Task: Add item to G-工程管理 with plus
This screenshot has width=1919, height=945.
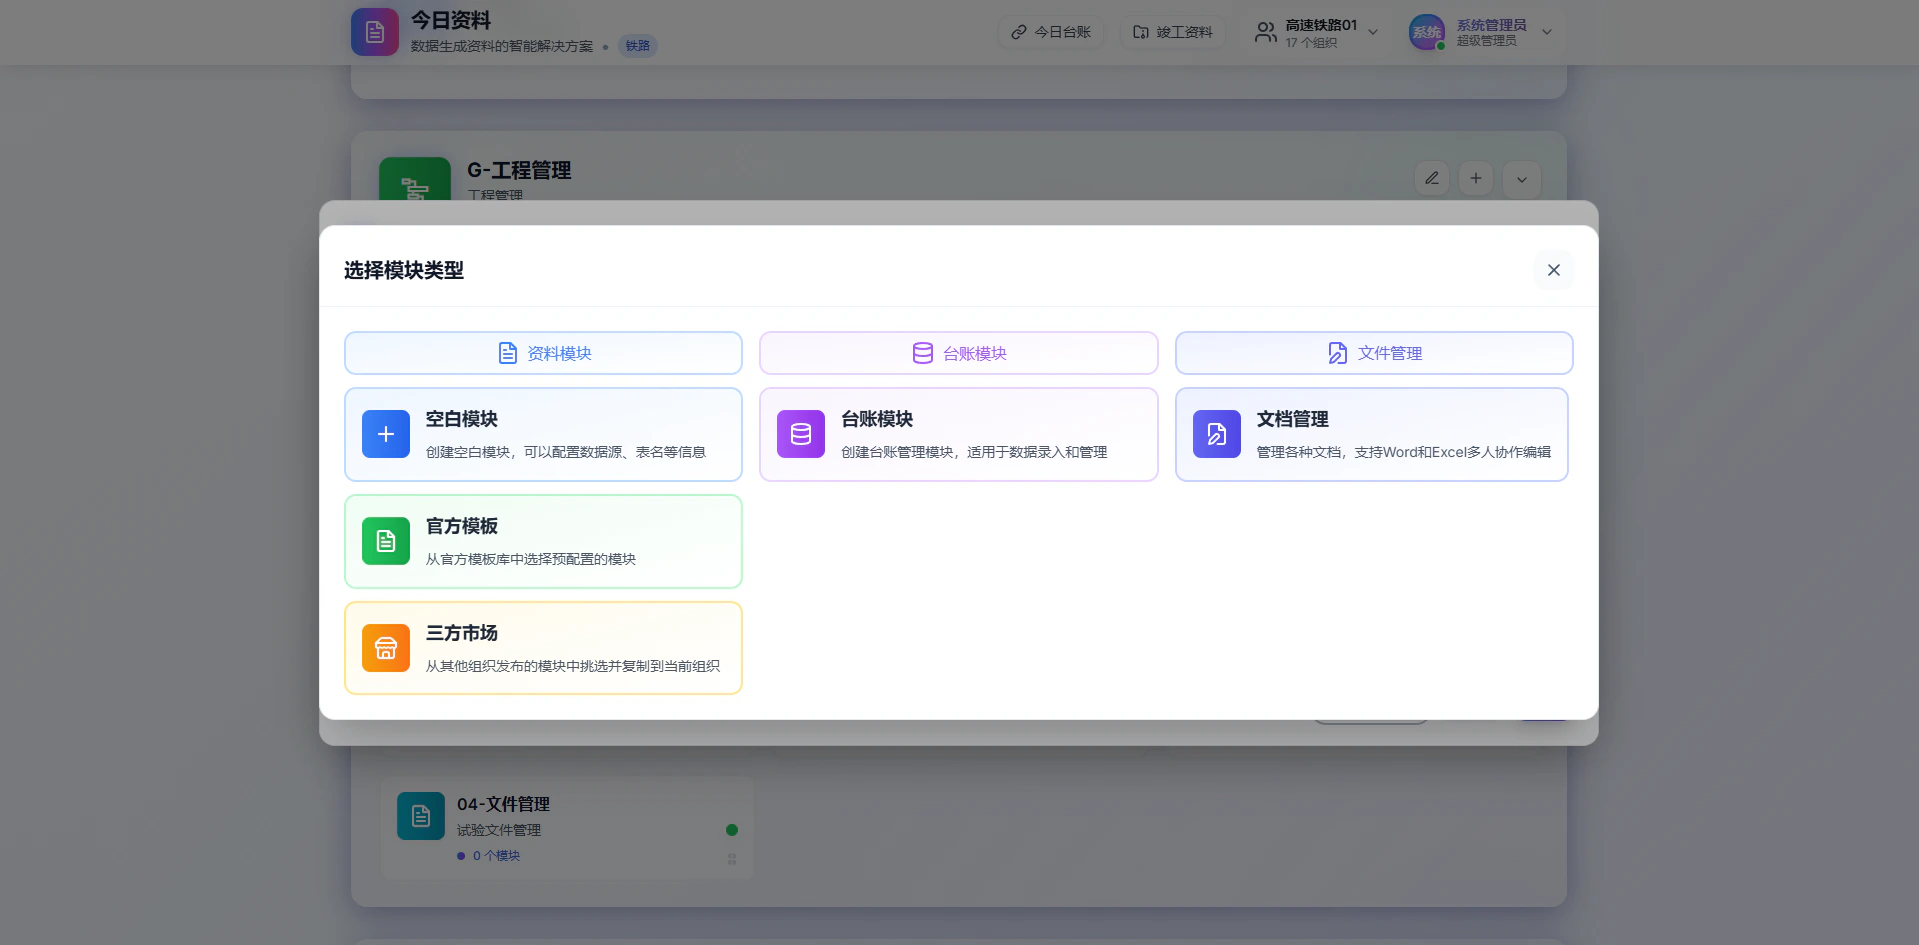Action: (1476, 179)
